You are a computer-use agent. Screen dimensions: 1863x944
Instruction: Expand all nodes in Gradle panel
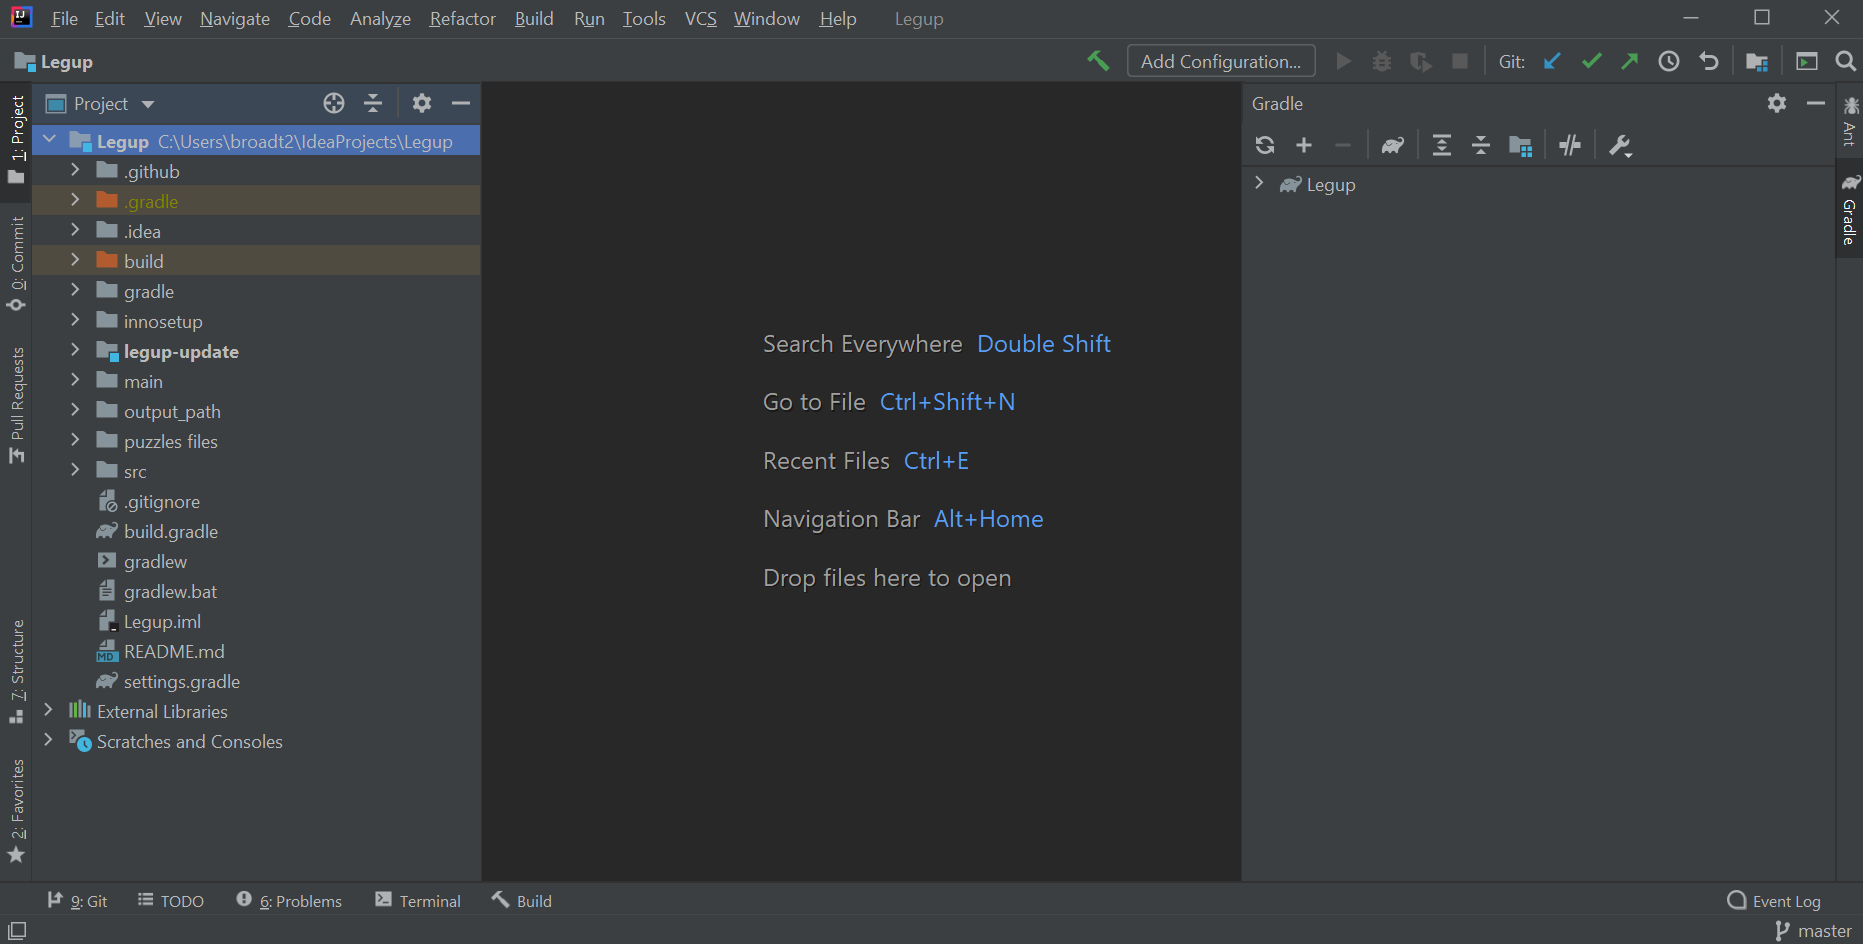coord(1442,145)
